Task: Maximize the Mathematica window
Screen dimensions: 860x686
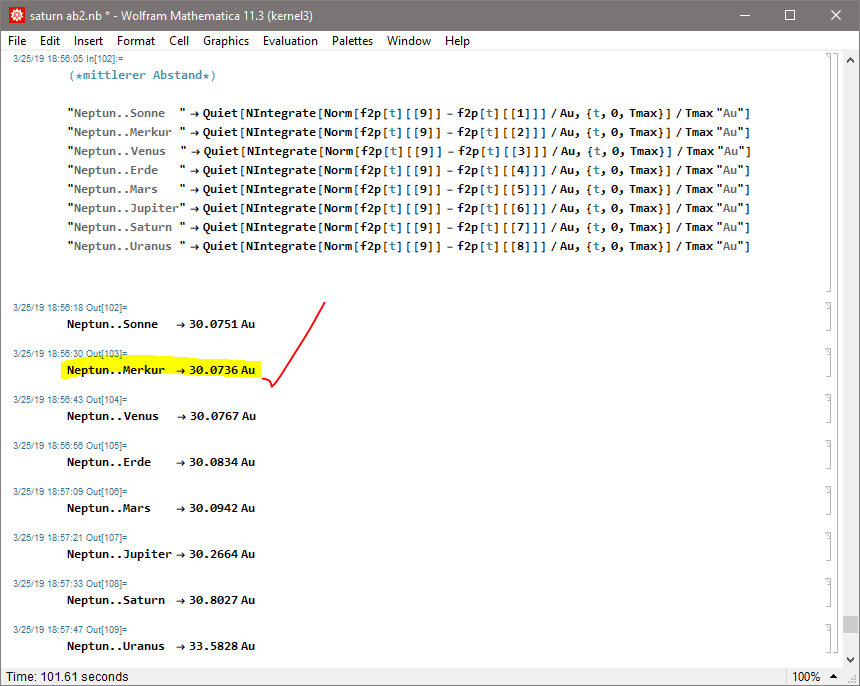Action: (790, 15)
